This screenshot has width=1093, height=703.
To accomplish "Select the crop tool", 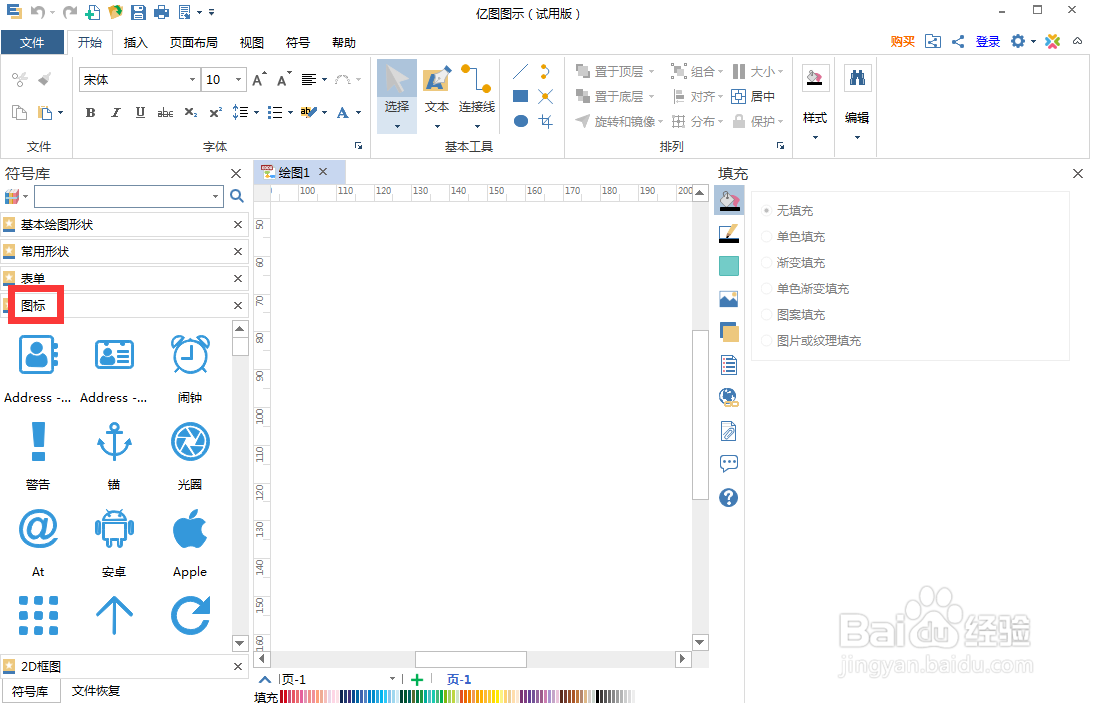I will (545, 121).
